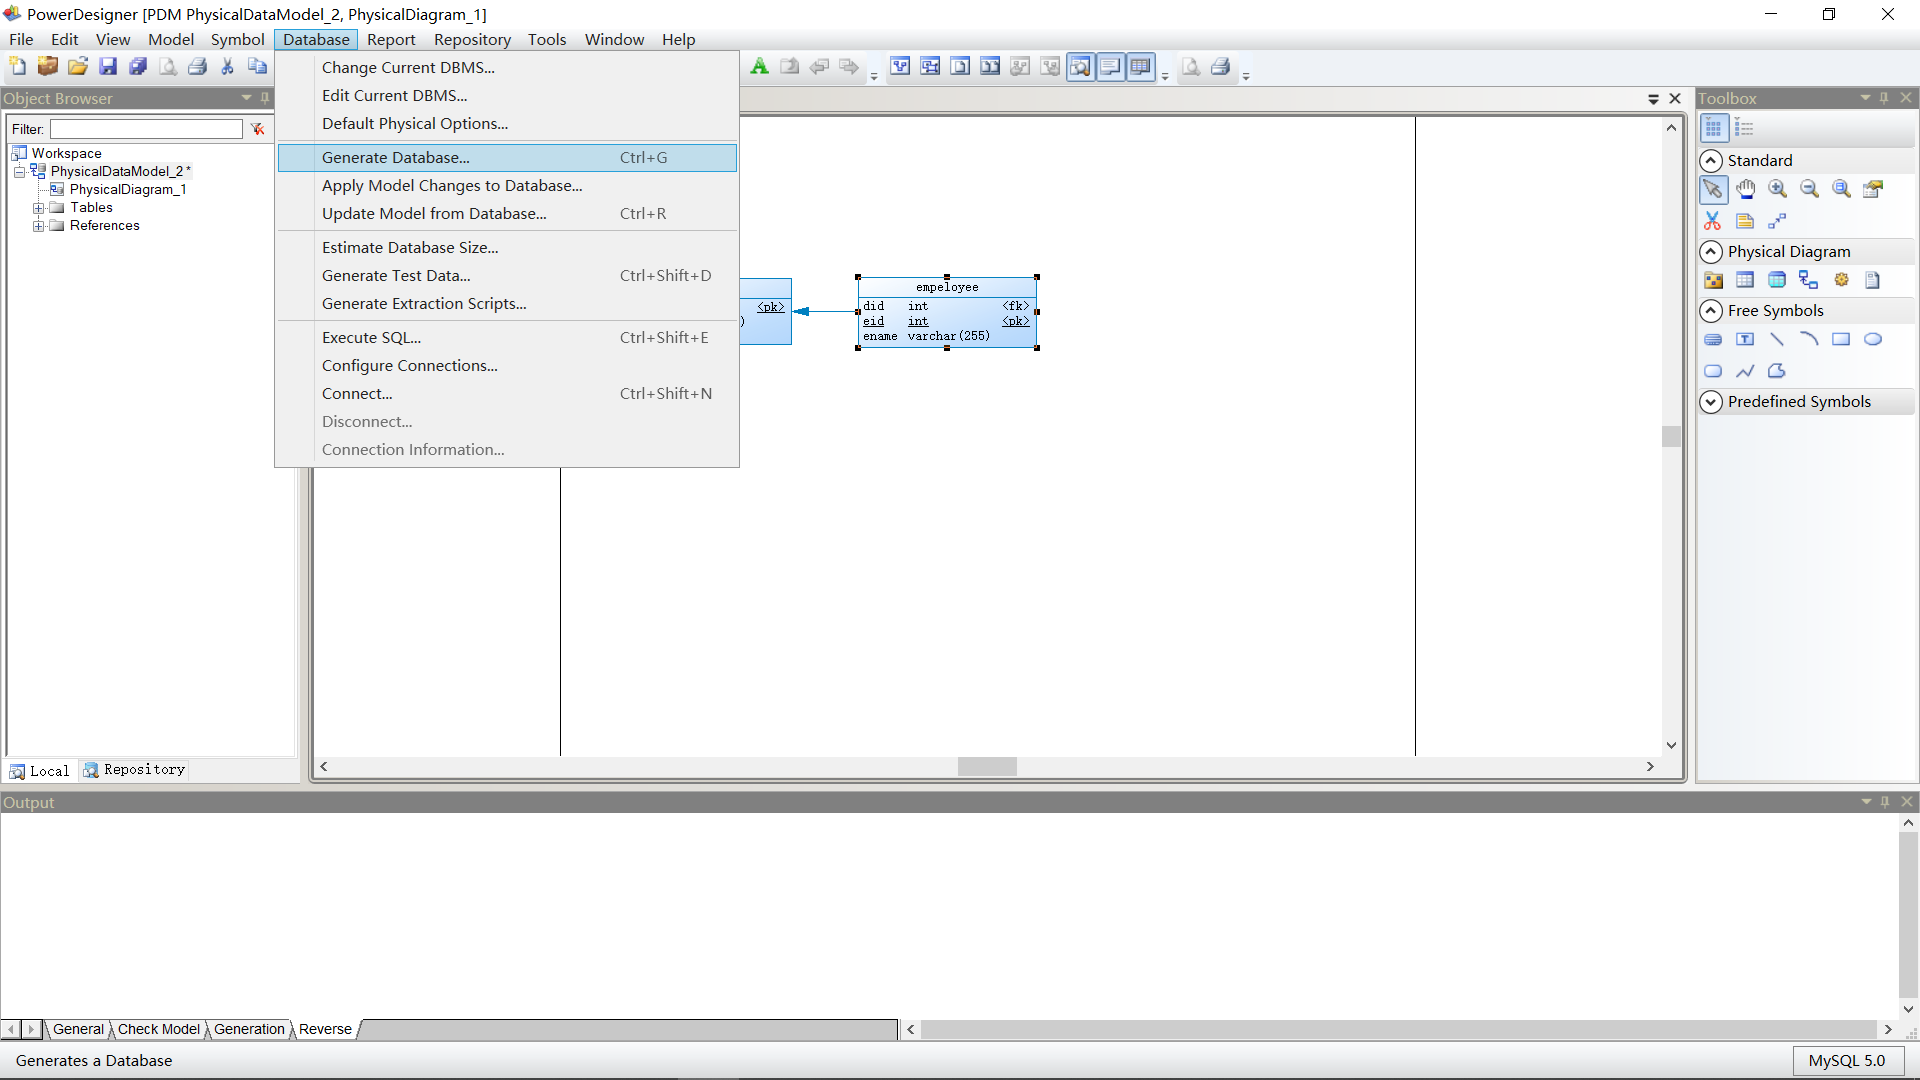Select the Pointer tool in the toolbox
This screenshot has height=1080, width=1920.
coord(1713,189)
